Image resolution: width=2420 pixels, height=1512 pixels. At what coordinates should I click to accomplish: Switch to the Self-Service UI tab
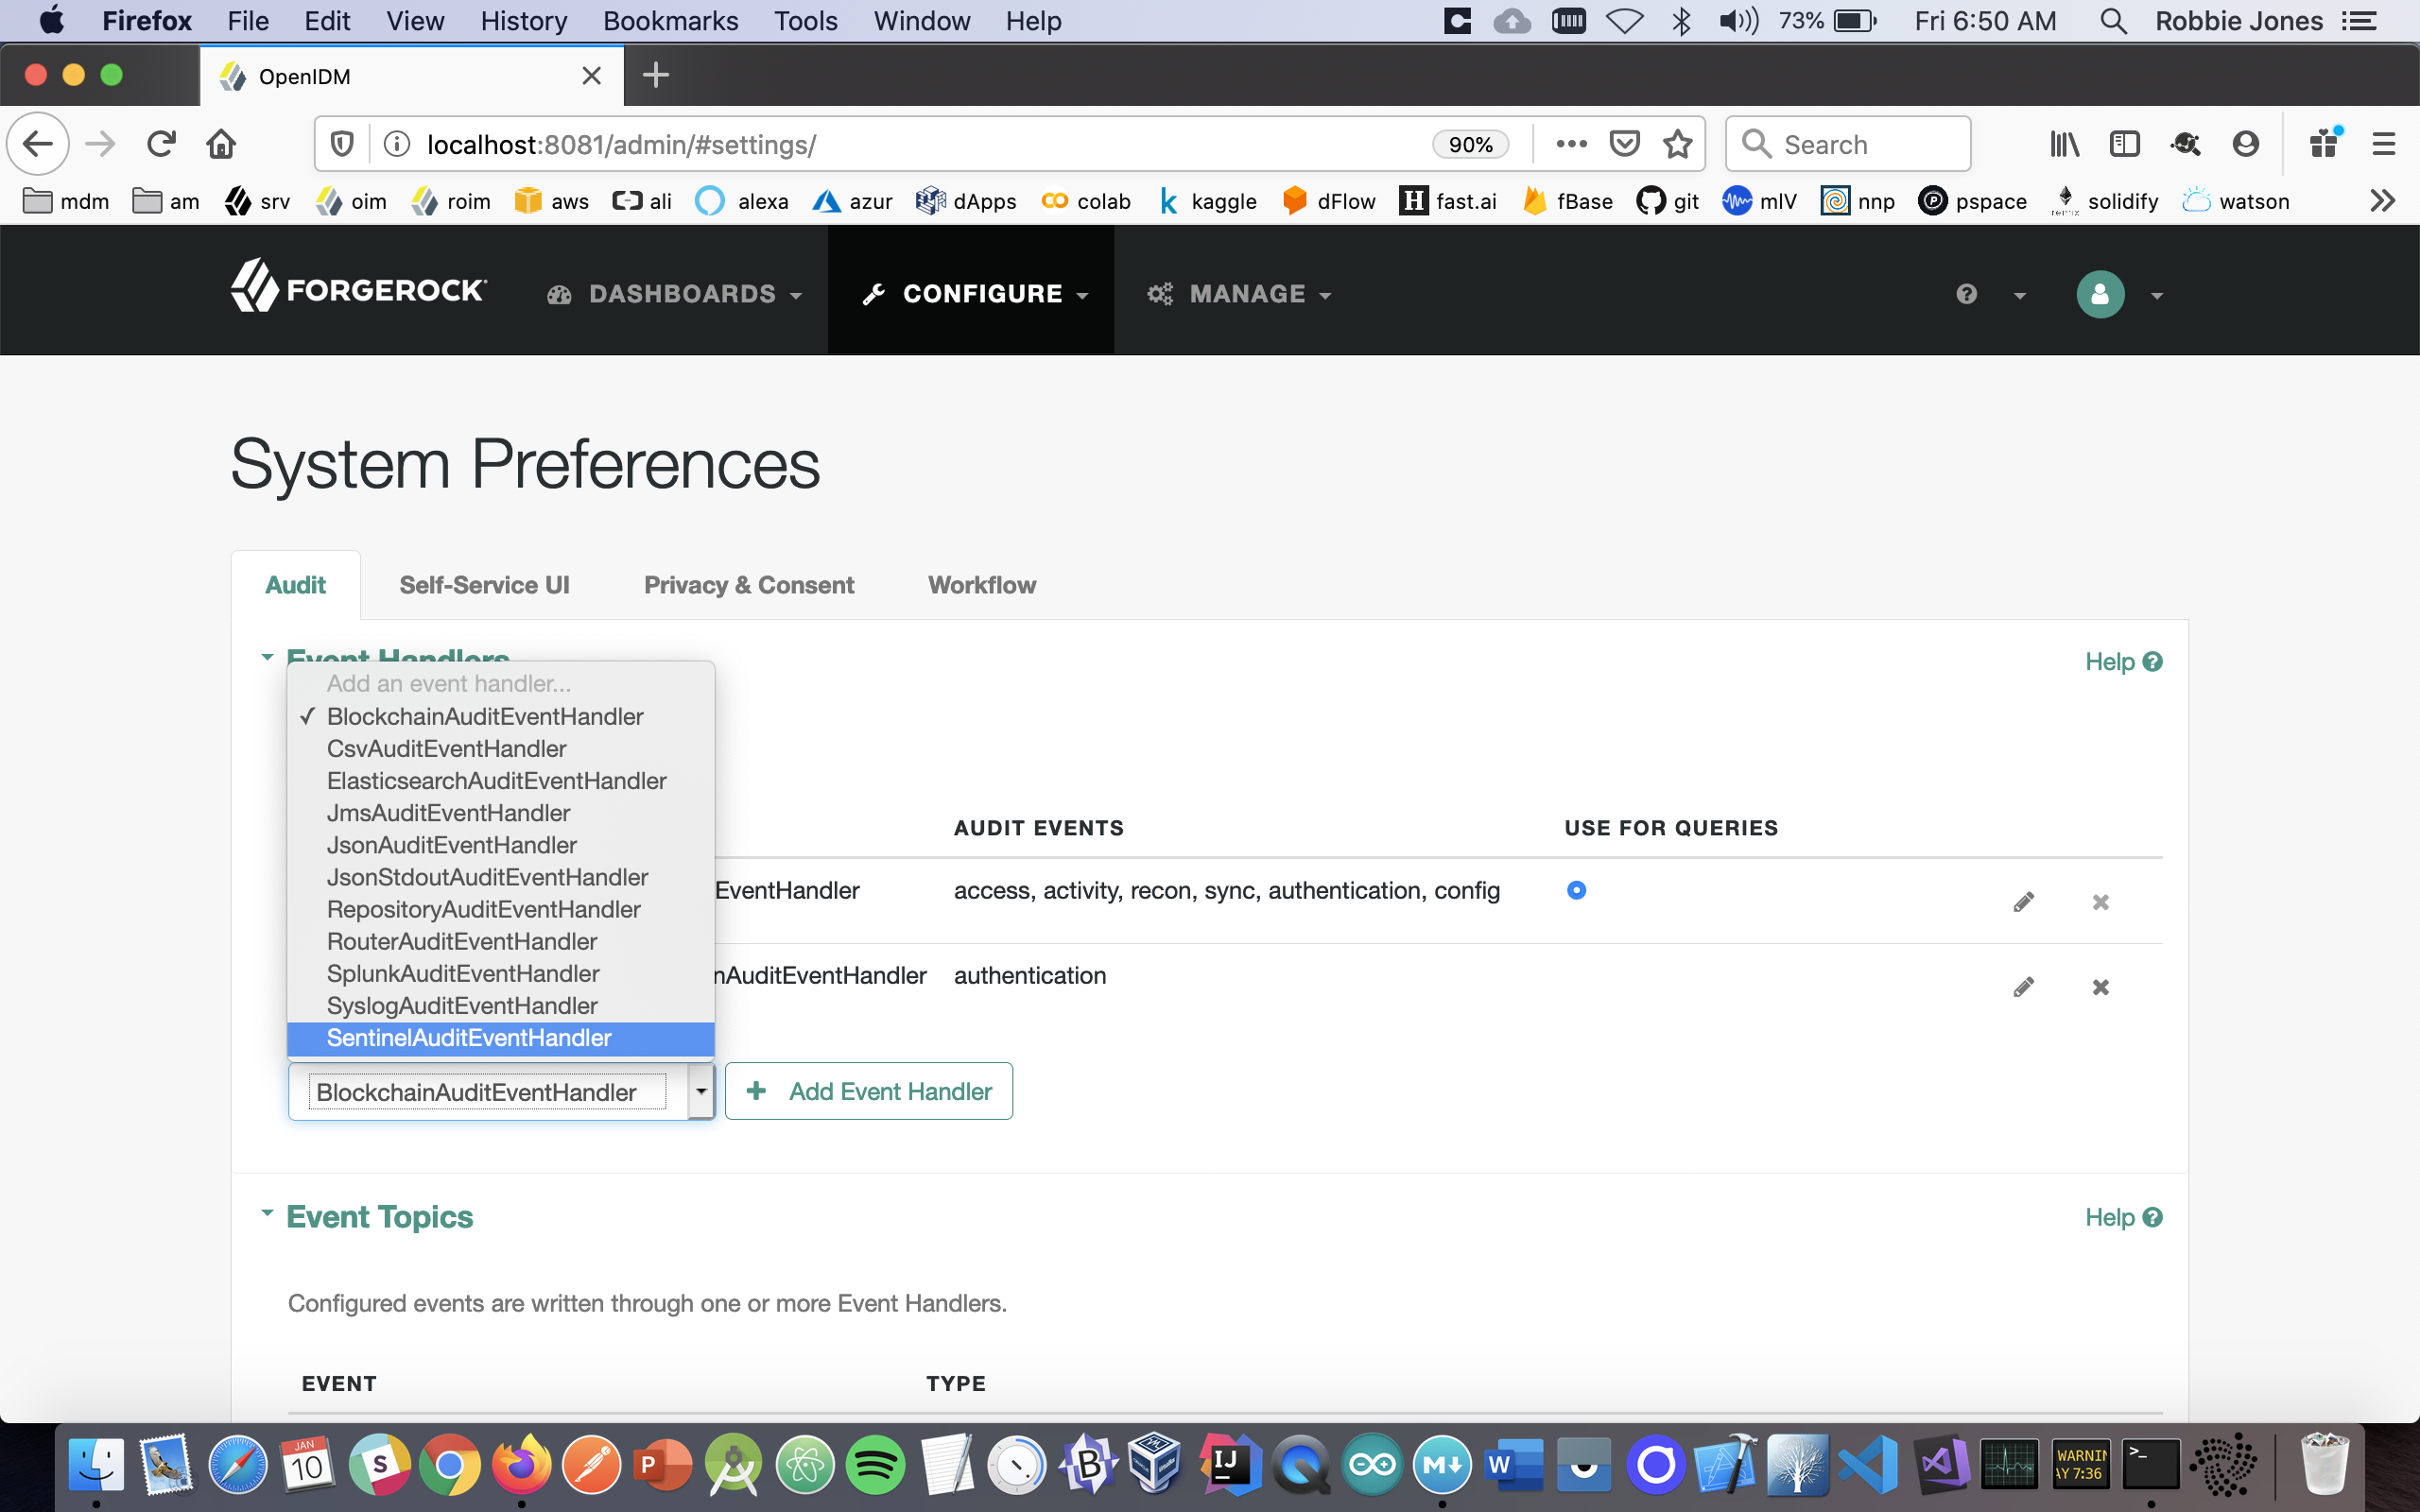[484, 585]
